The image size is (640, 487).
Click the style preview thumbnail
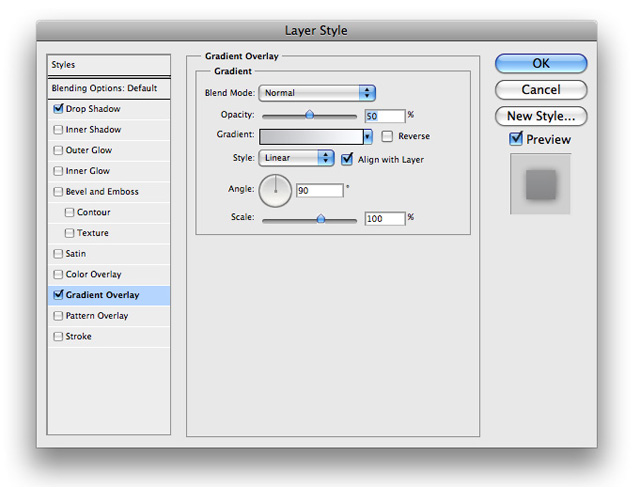point(540,184)
